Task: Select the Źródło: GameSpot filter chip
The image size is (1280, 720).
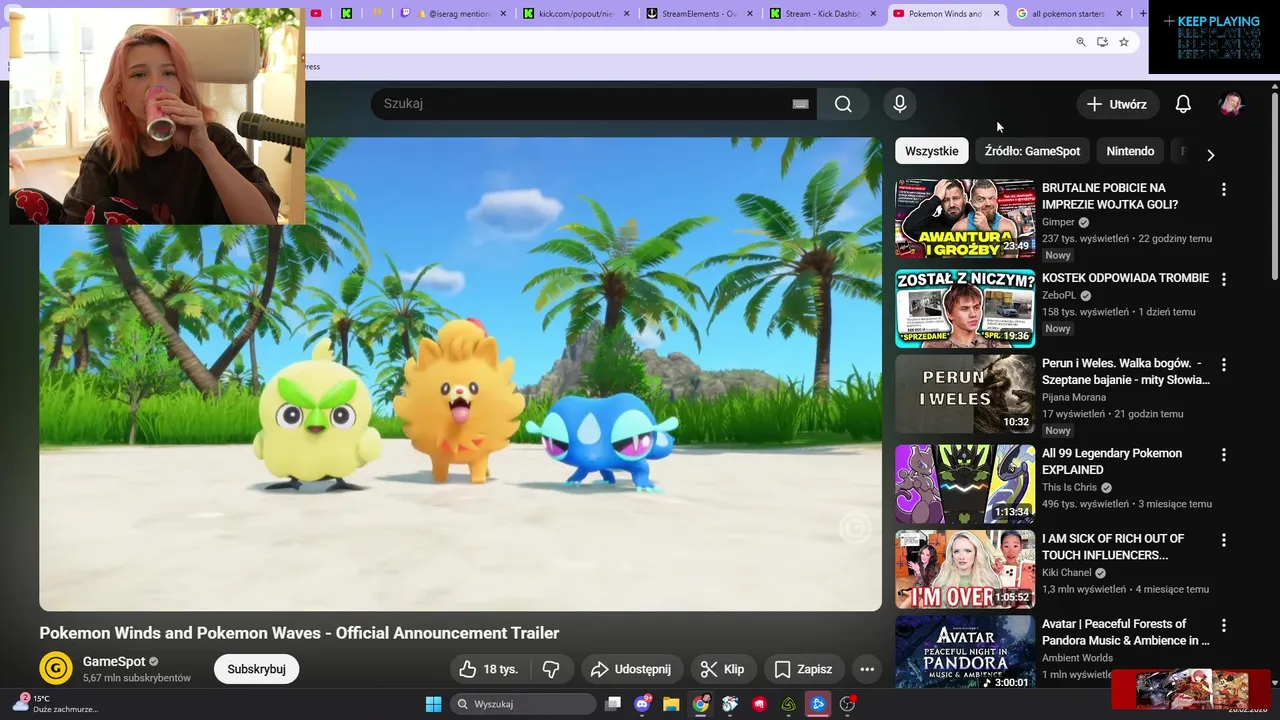Action: coord(1032,151)
